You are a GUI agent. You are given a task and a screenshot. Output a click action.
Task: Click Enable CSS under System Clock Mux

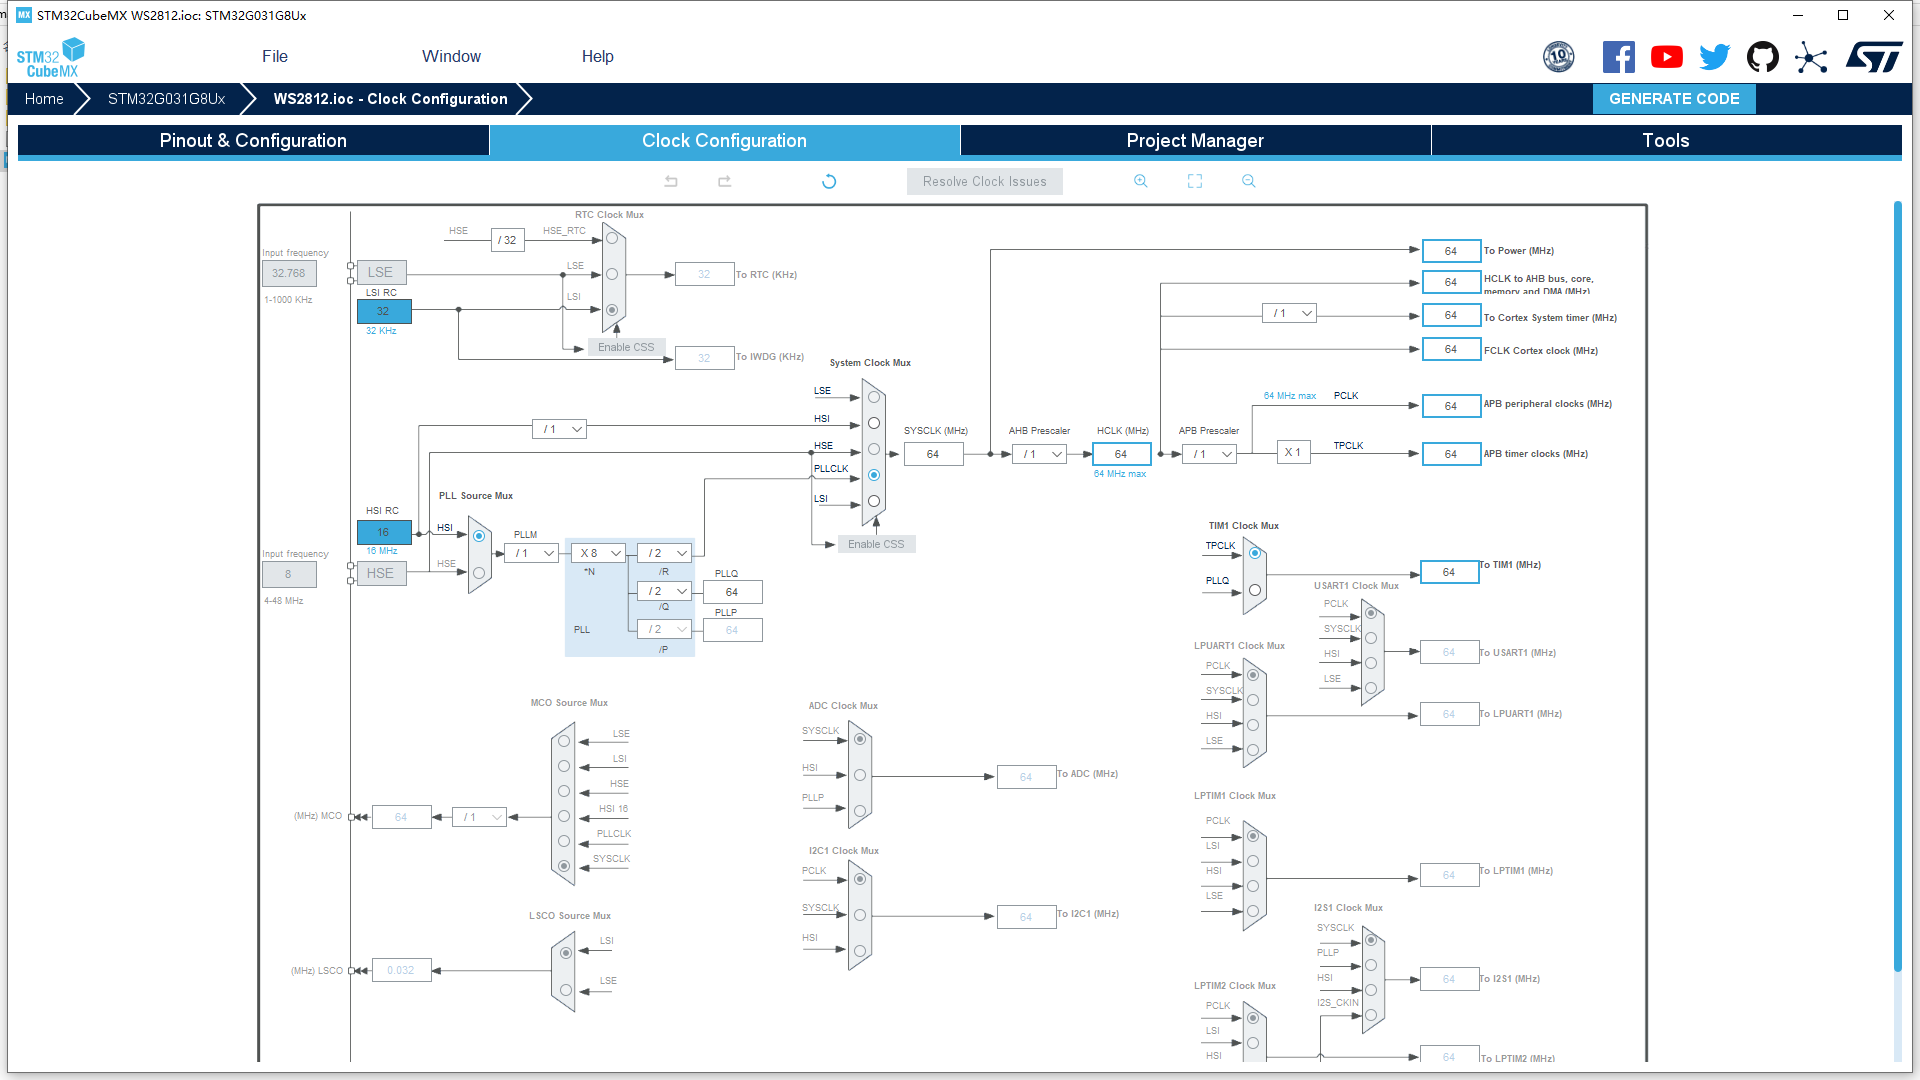coord(876,544)
